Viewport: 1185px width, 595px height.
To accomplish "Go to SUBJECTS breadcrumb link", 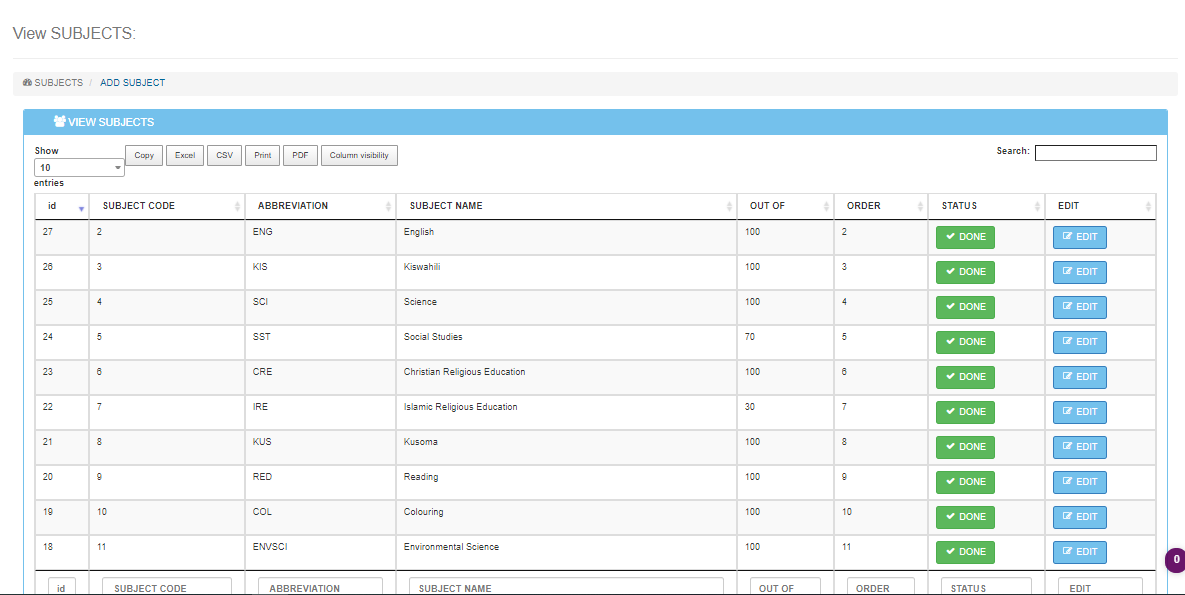I will point(58,83).
